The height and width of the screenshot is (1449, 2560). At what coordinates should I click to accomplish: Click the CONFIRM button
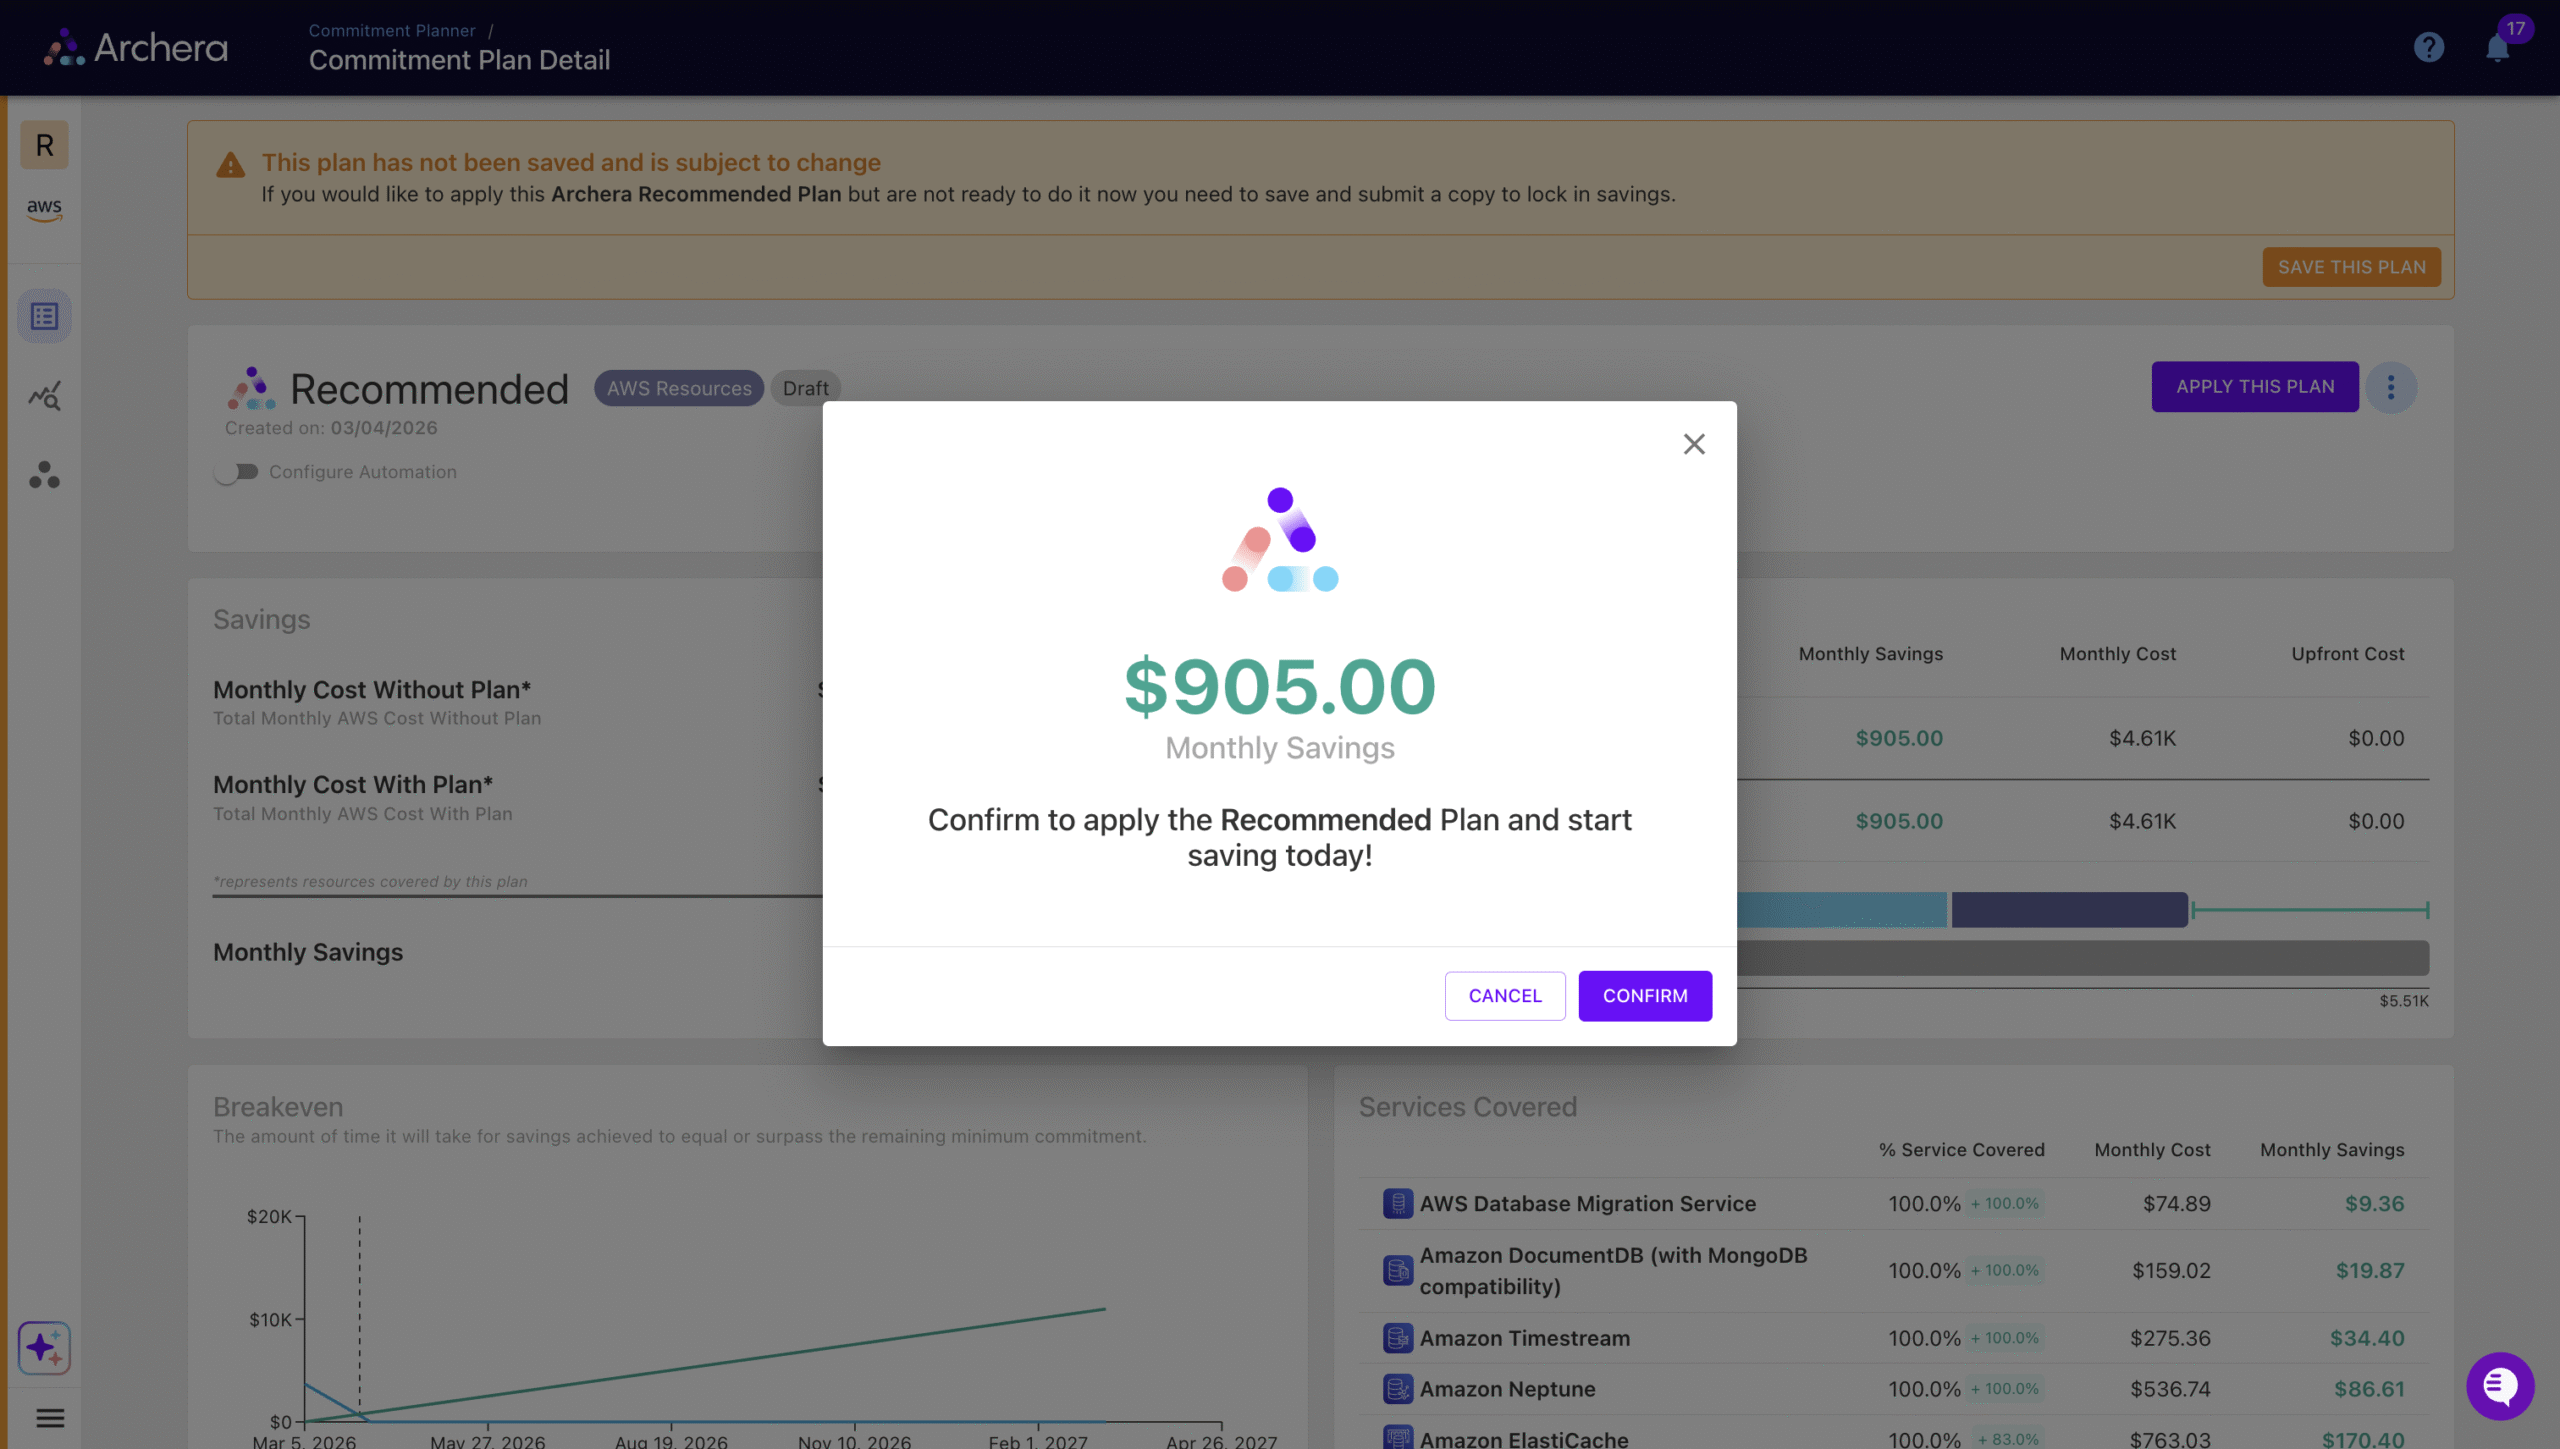point(1645,995)
